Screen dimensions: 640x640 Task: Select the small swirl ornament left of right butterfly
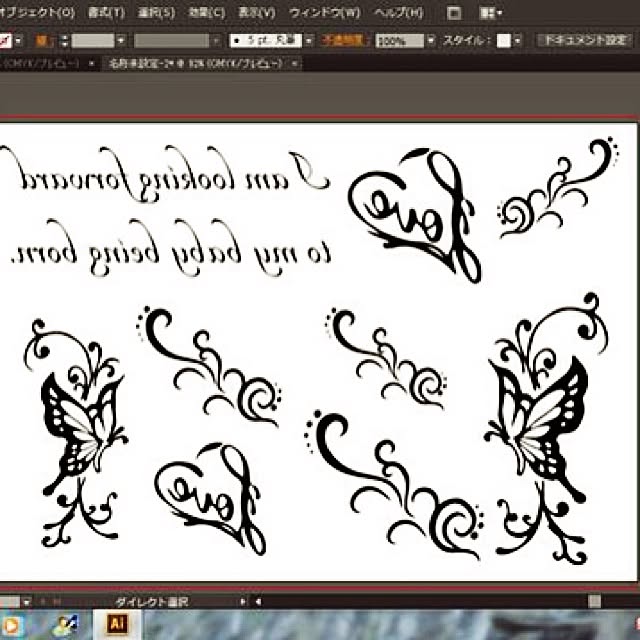pos(386,358)
